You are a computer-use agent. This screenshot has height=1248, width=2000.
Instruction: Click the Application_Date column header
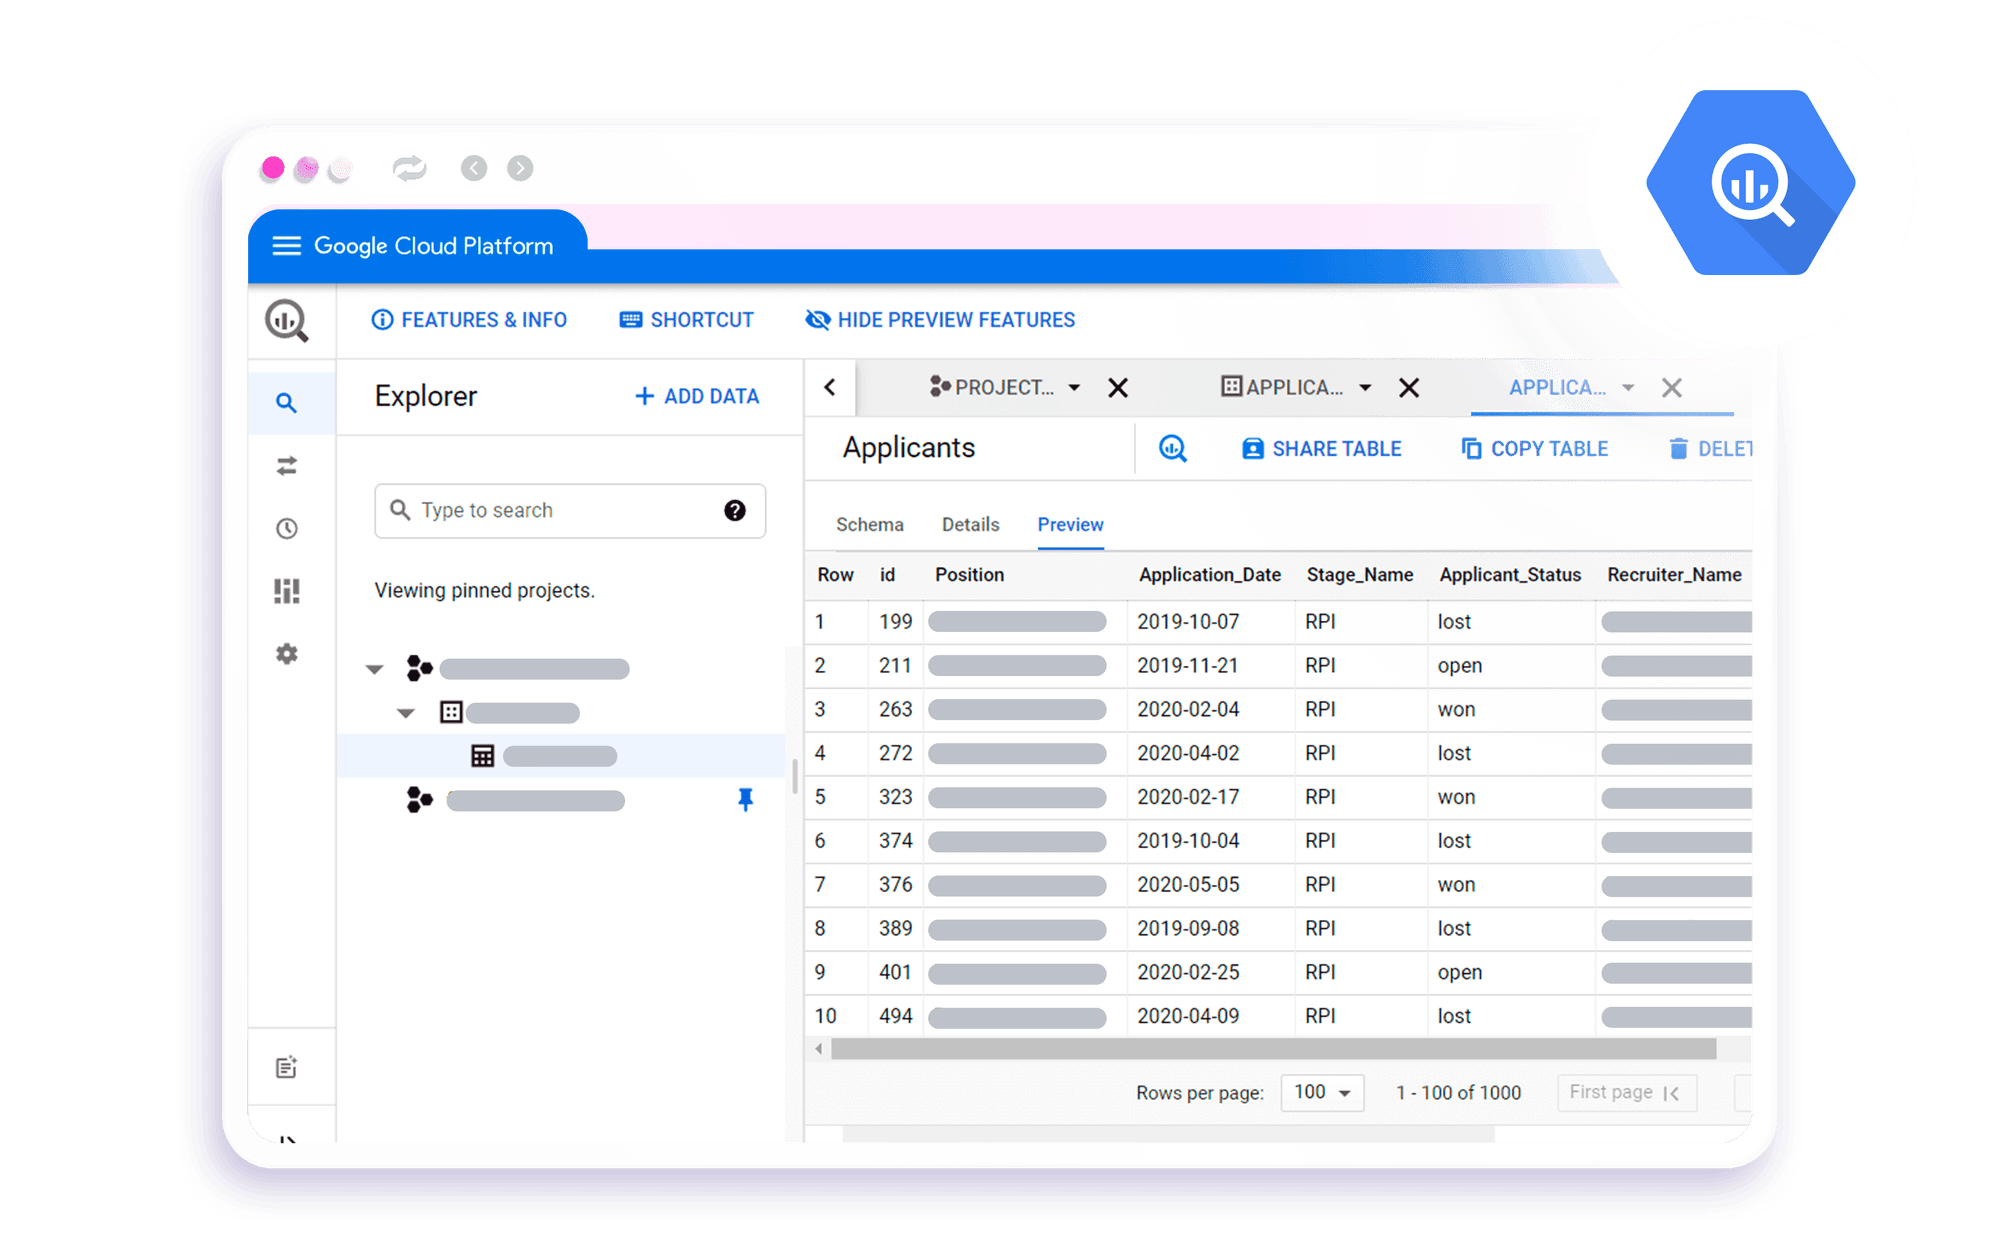[x=1210, y=575]
